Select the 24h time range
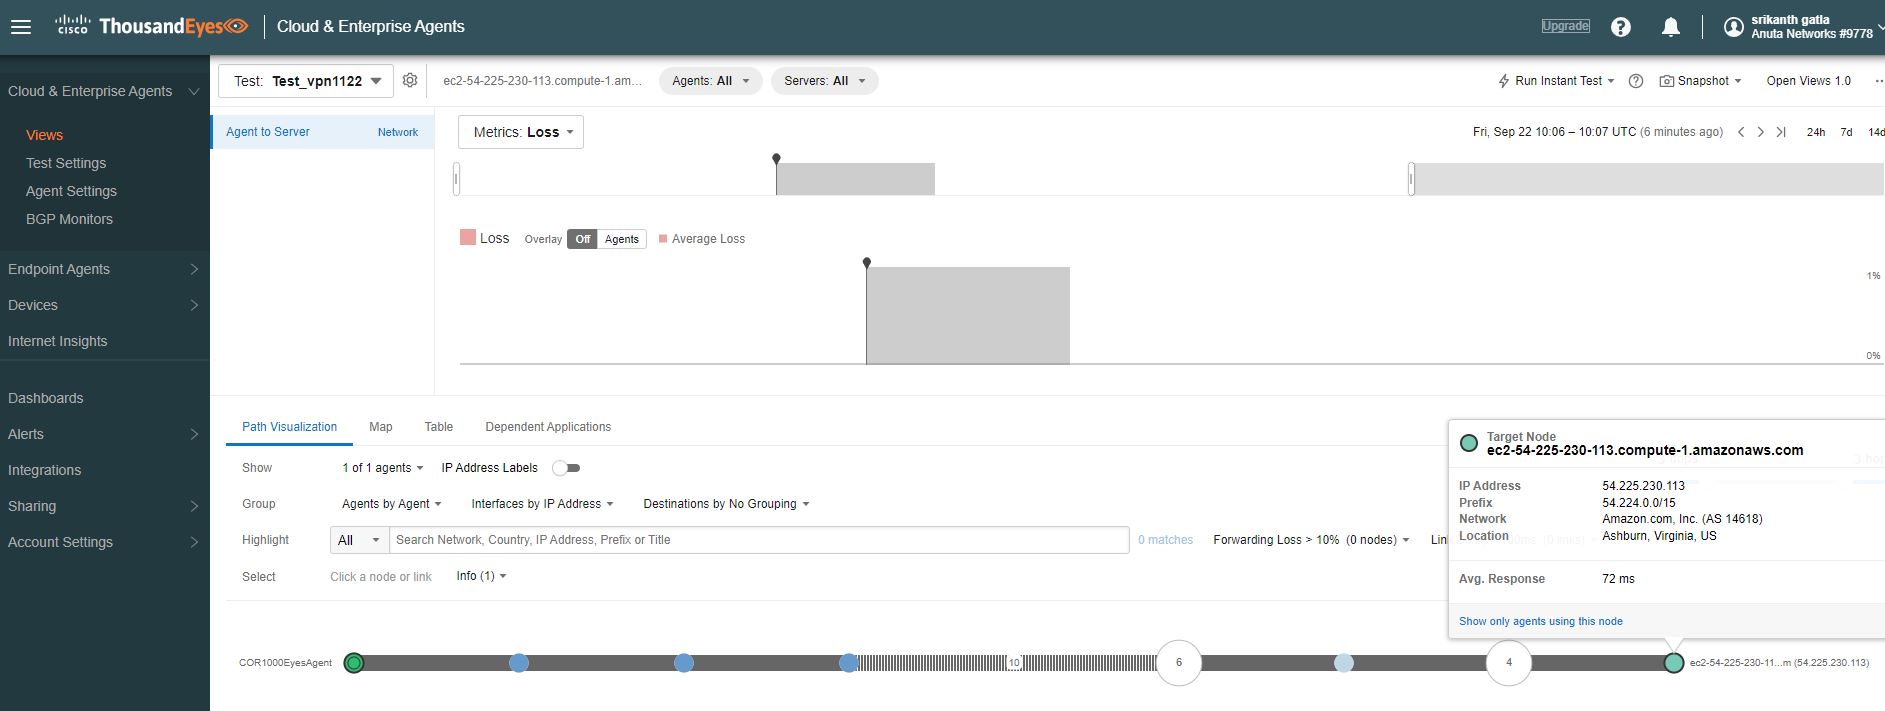 click(x=1815, y=132)
